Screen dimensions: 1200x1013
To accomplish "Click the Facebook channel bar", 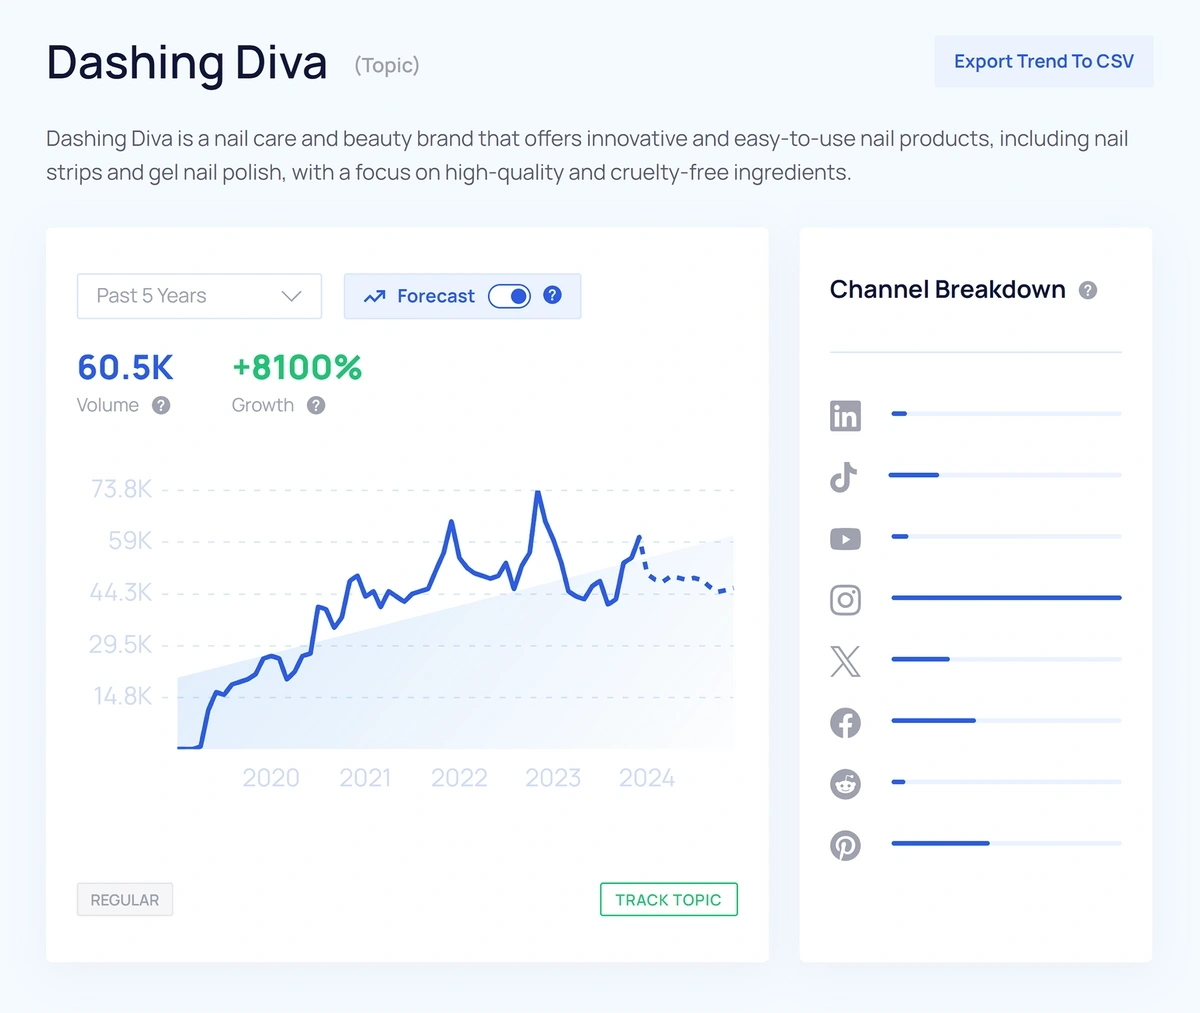I will pyautogui.click(x=1006, y=721).
